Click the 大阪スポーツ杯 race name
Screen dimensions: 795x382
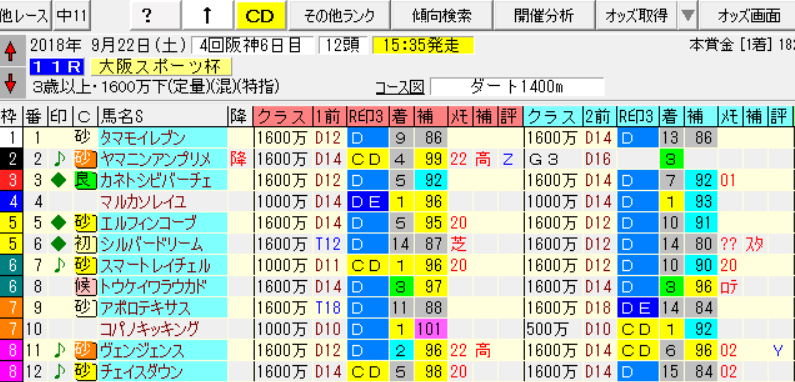coord(161,66)
